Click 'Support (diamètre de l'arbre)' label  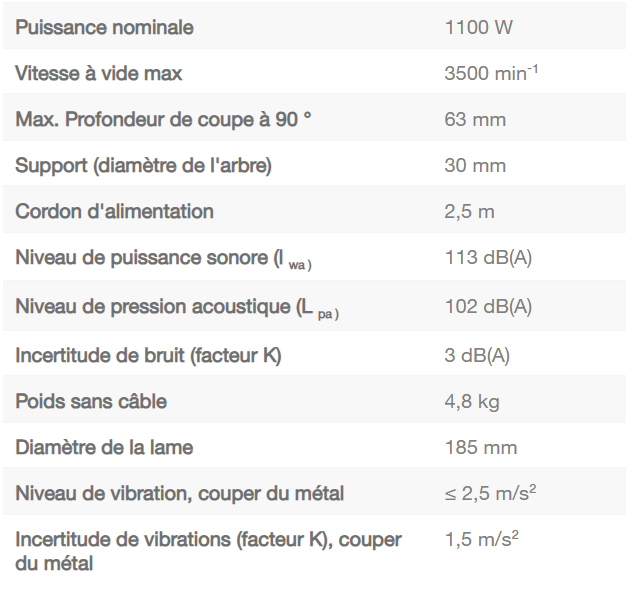pos(143,166)
